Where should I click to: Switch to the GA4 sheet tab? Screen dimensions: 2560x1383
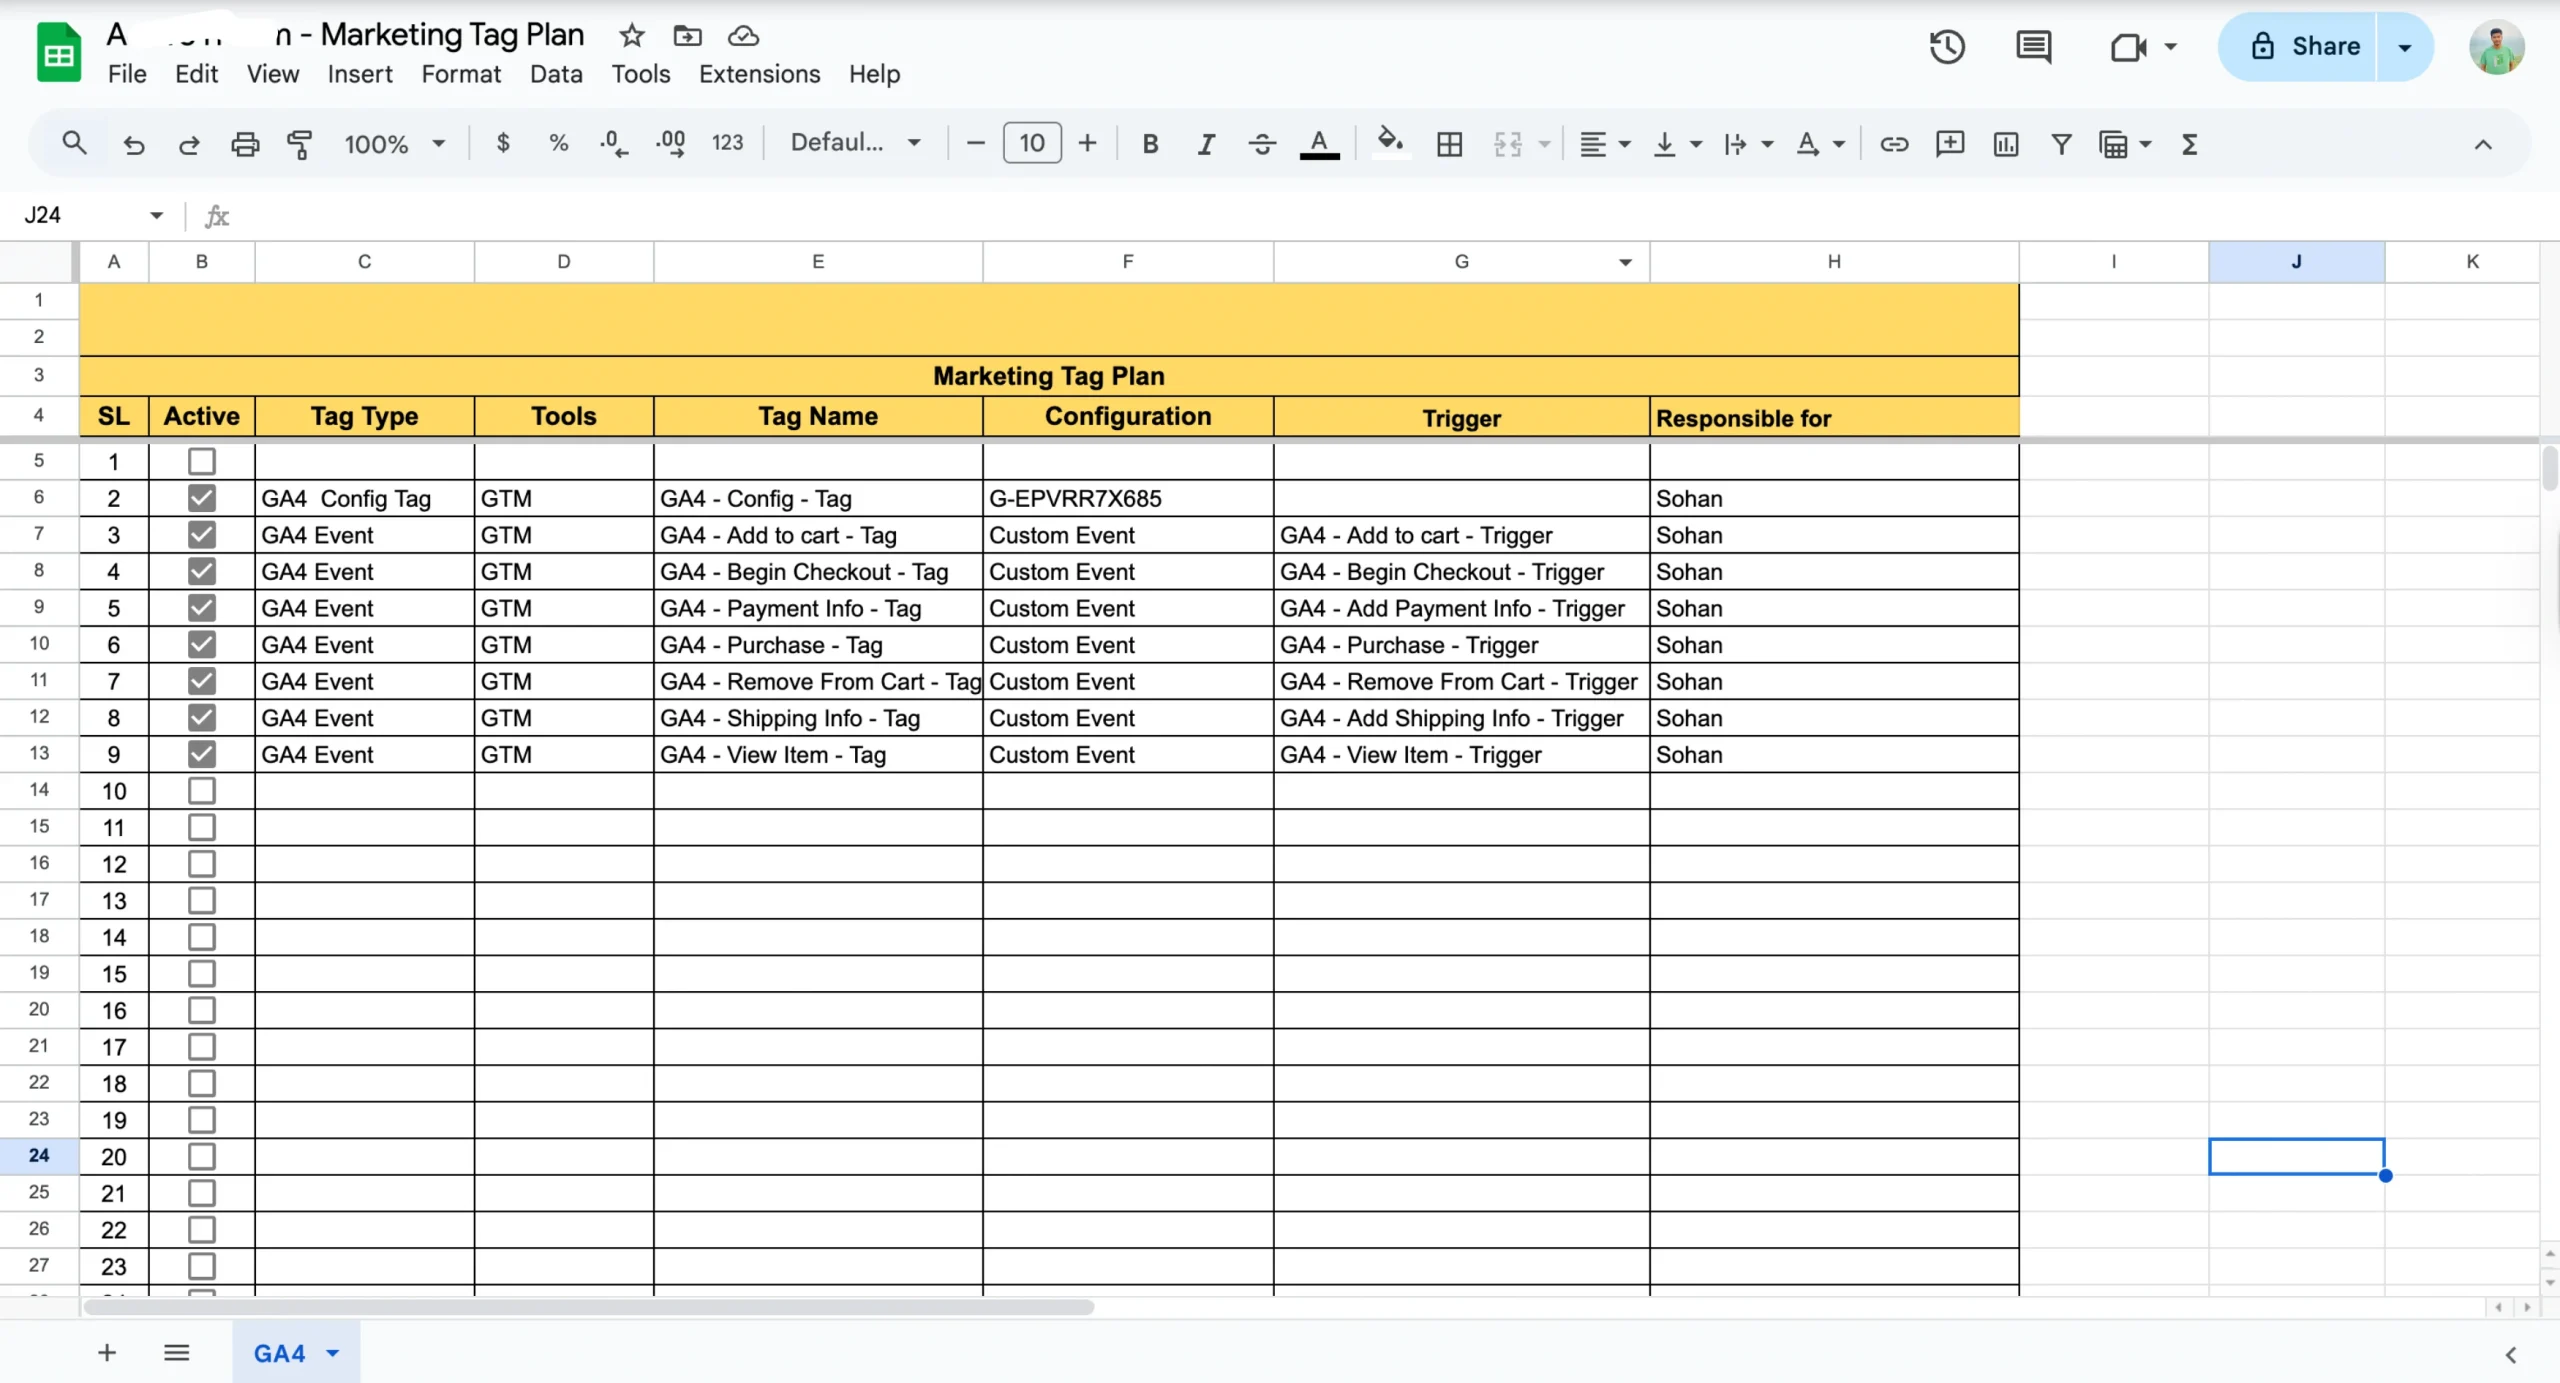[x=279, y=1353]
